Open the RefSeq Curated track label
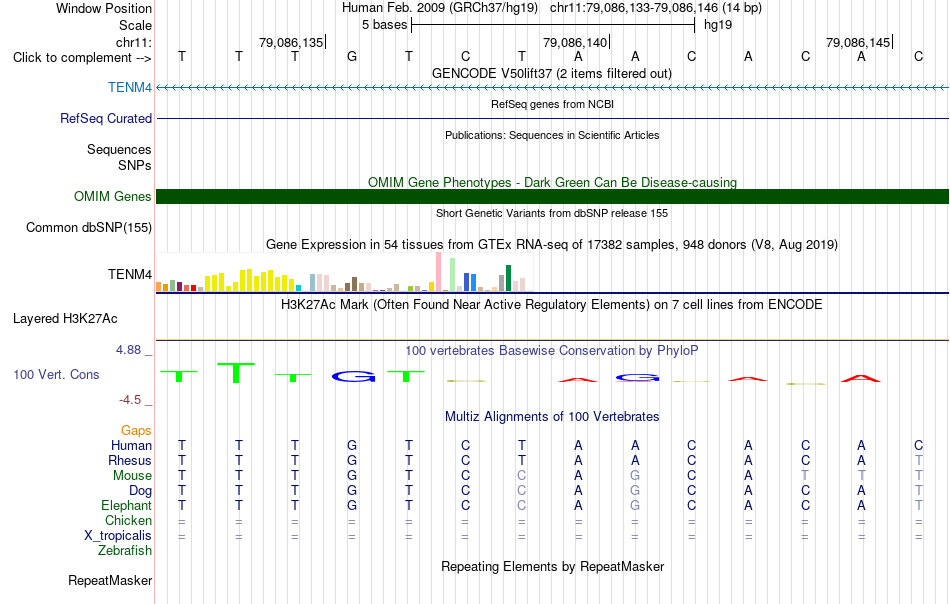This screenshot has height=604, width=950. coord(106,118)
